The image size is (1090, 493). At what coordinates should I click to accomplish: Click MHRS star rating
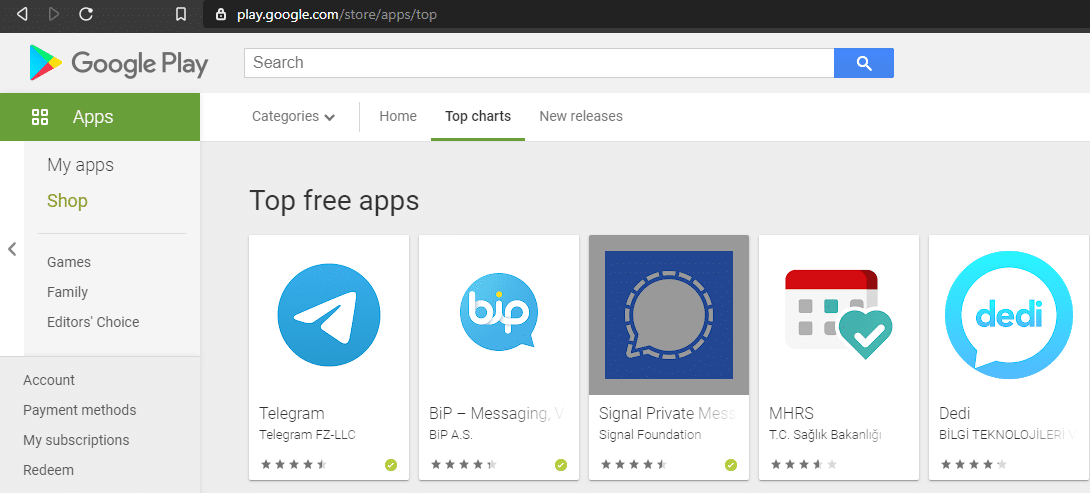804,464
